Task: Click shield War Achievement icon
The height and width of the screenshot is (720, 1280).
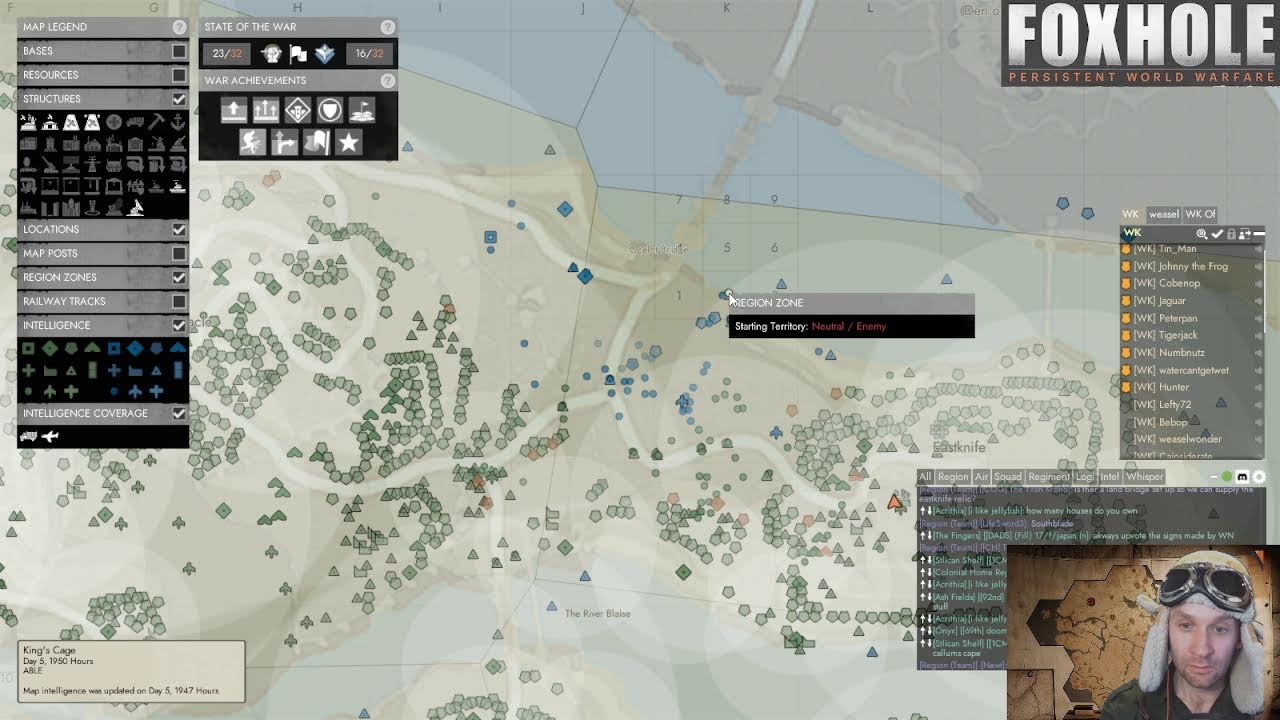Action: 330,110
